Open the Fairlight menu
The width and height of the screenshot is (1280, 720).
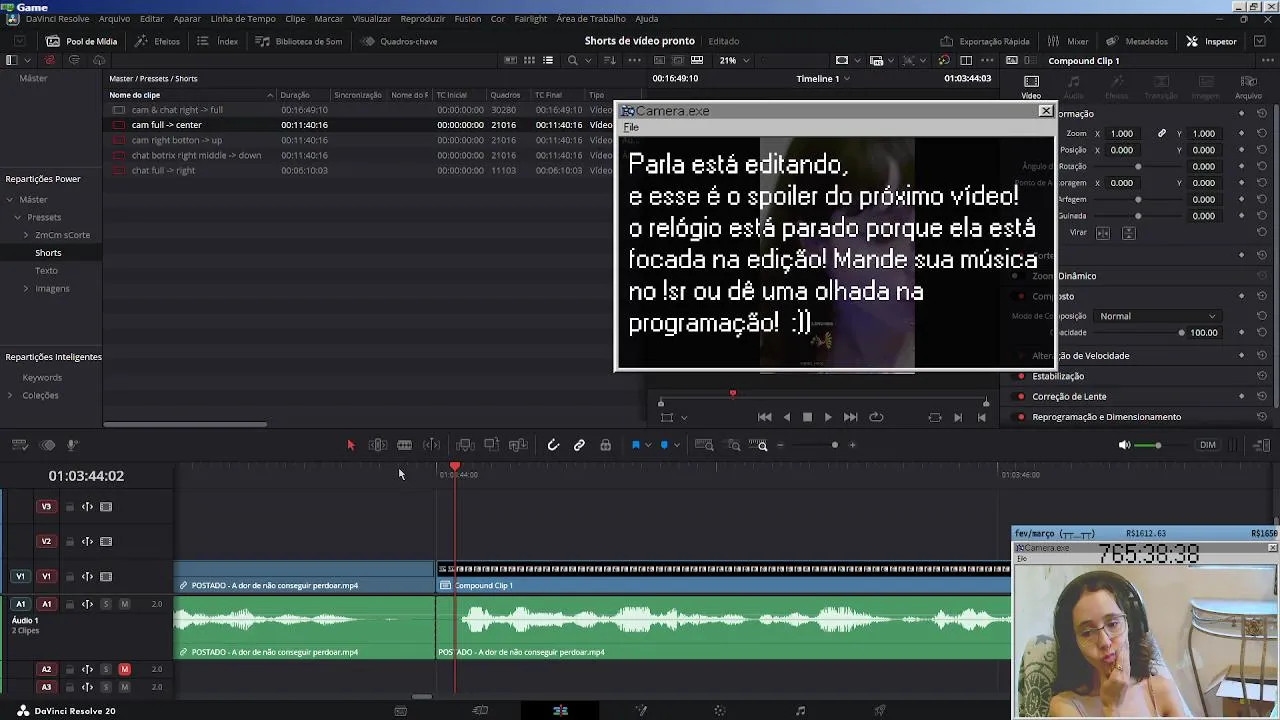coord(531,19)
